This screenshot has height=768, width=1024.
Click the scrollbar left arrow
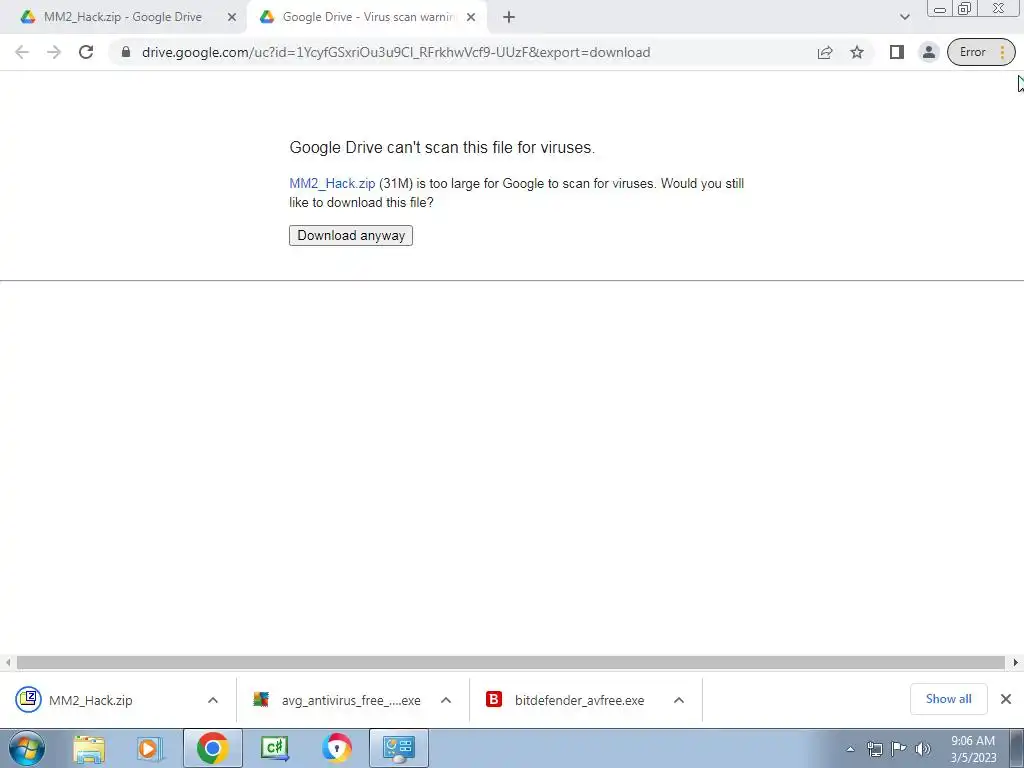pyautogui.click(x=8, y=663)
